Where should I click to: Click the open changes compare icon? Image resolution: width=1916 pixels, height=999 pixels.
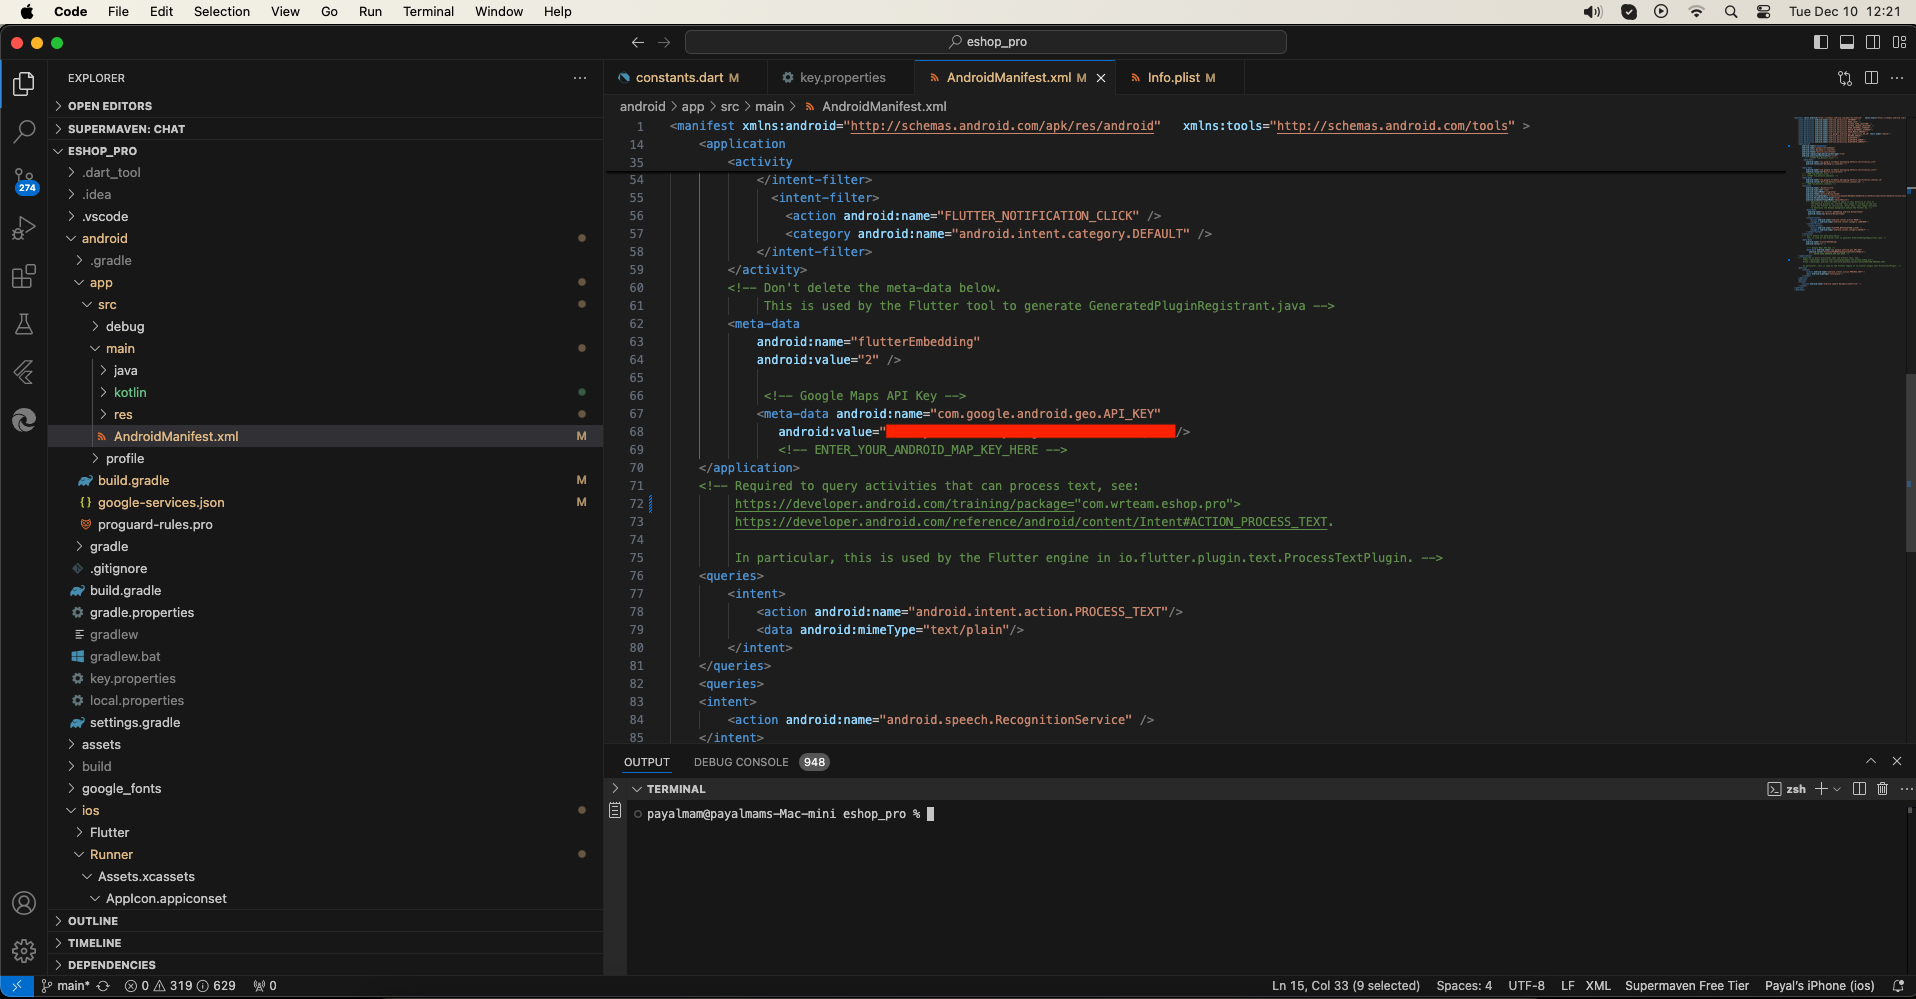click(1845, 78)
